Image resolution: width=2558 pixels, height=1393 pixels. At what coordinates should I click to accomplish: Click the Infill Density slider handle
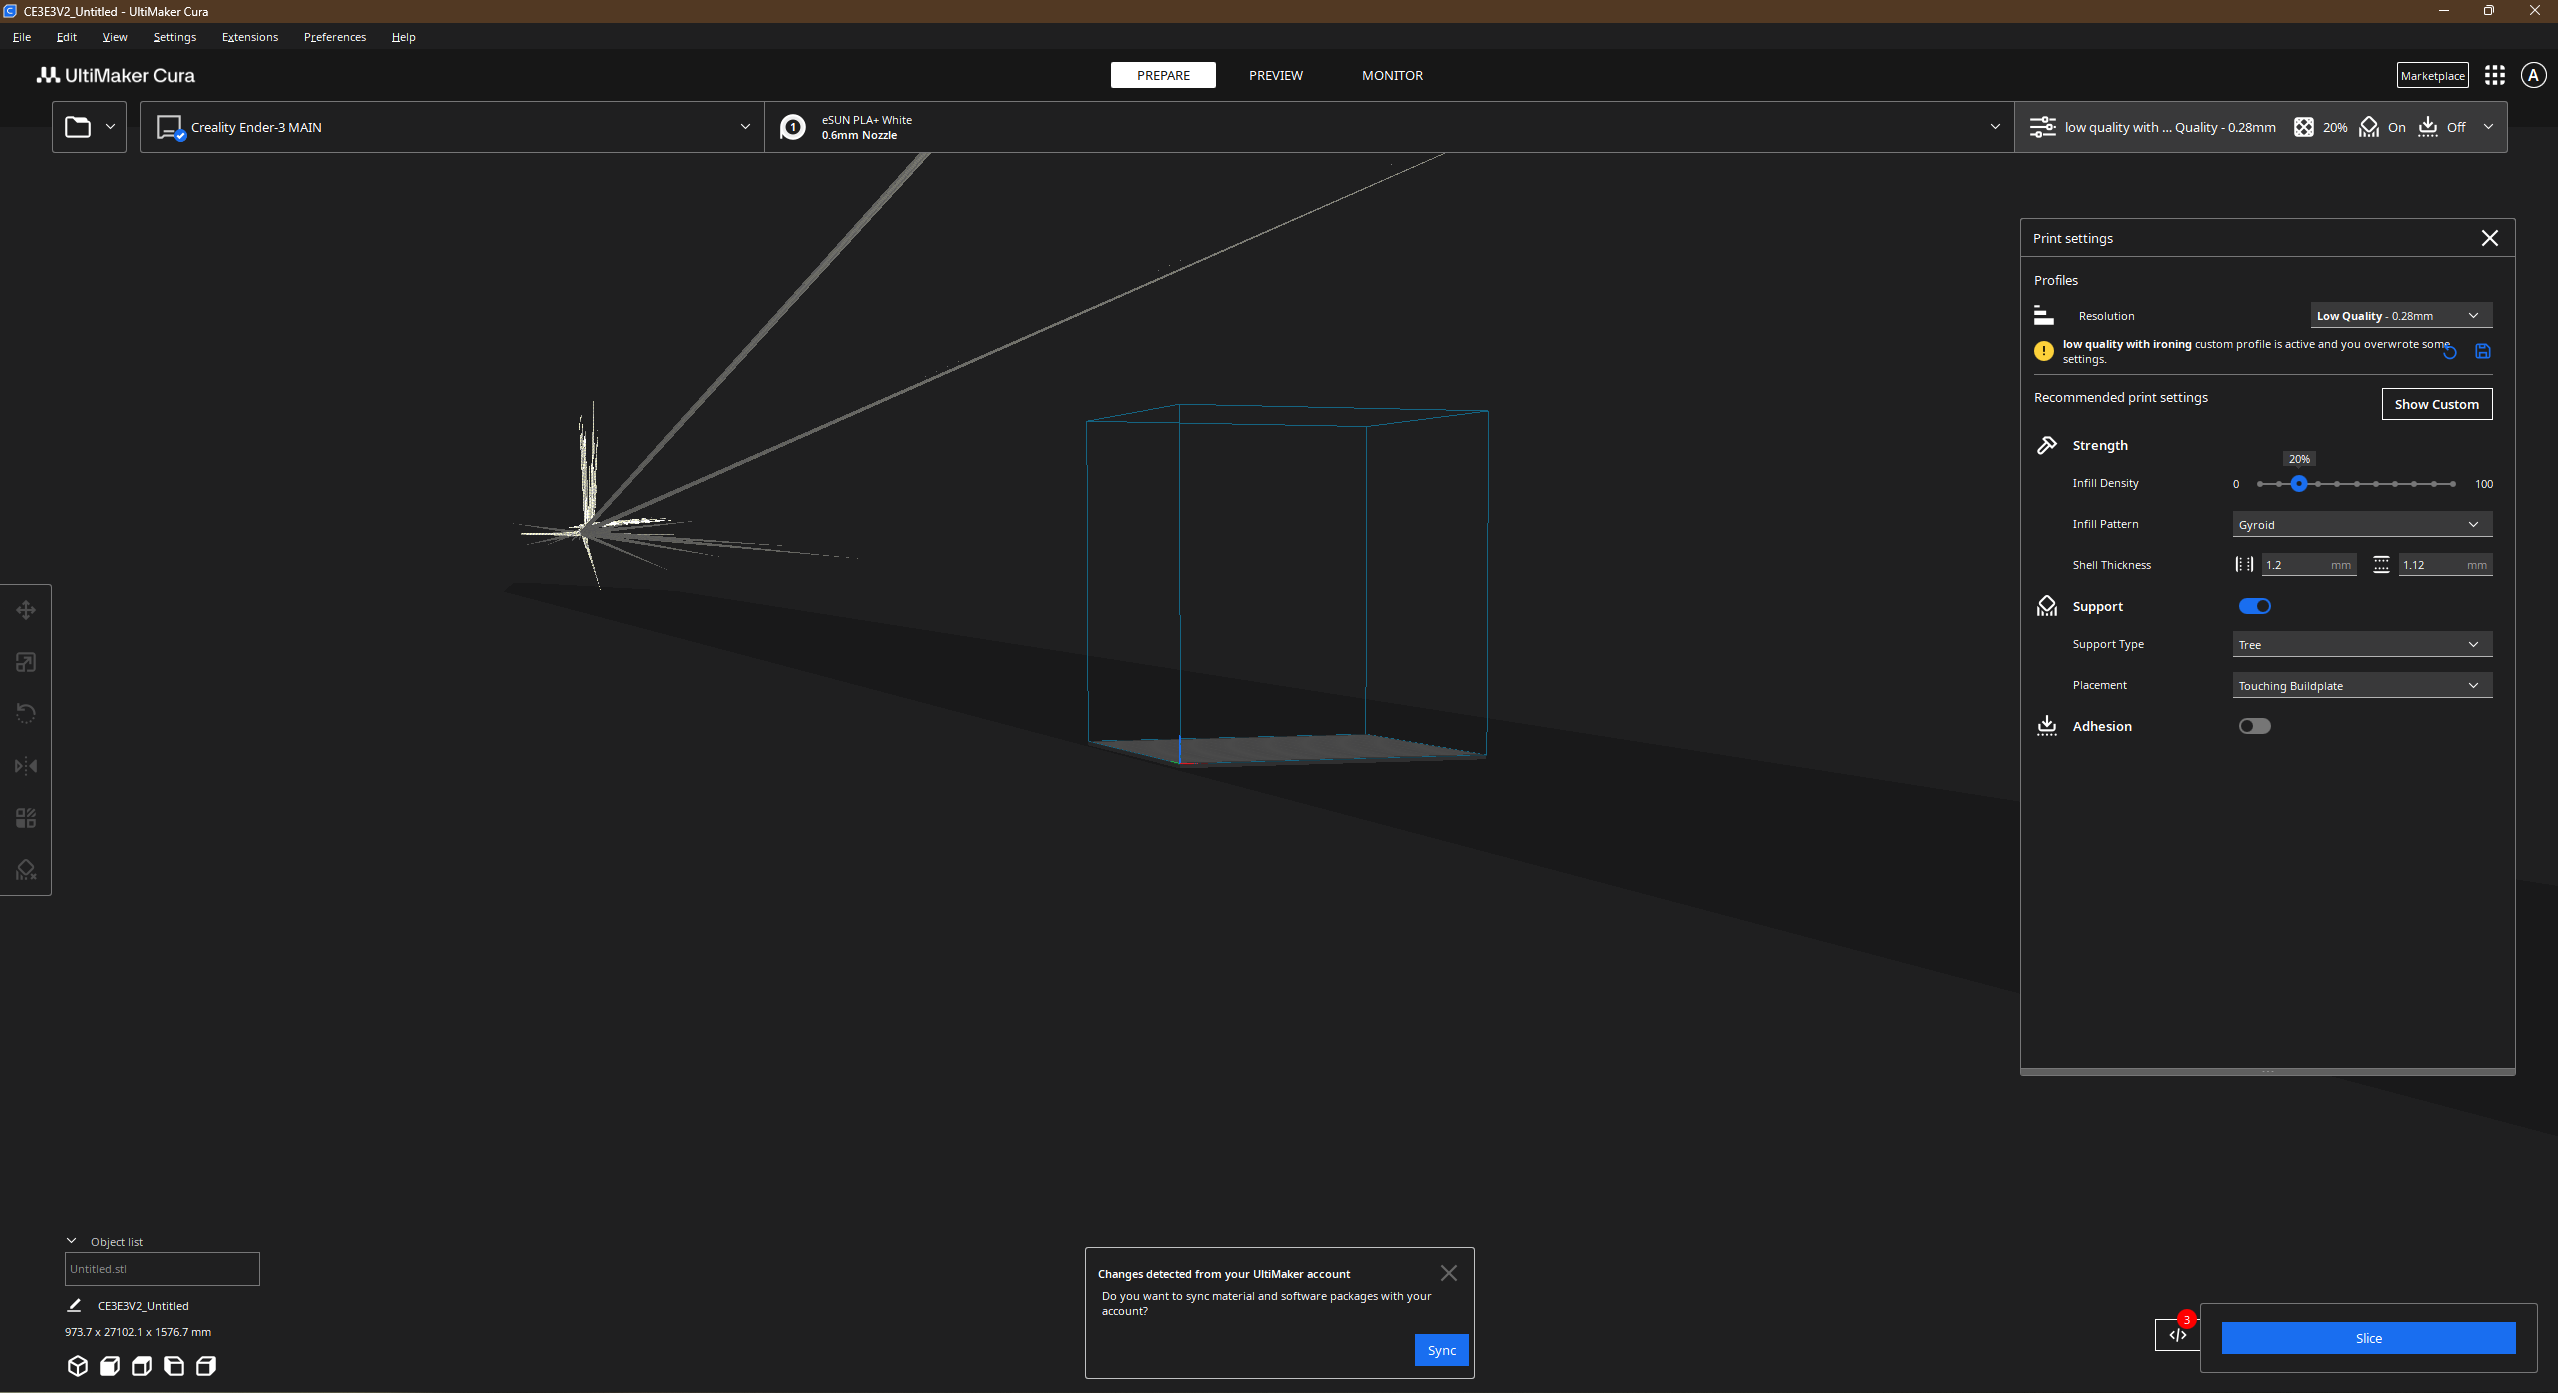pos(2299,484)
